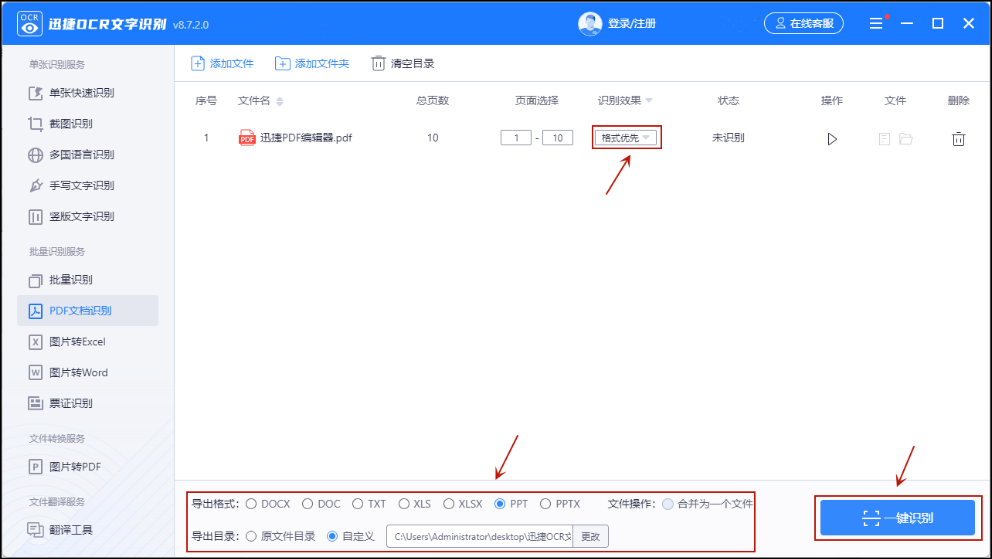Start recognition with the play icon
Image resolution: width=992 pixels, height=559 pixels.
(x=832, y=138)
